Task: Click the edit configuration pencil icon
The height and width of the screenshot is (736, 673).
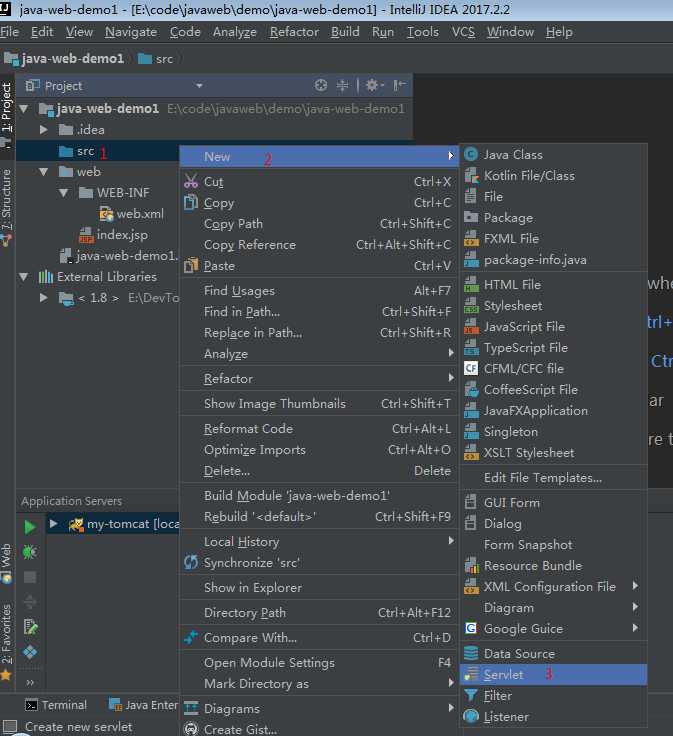Action: click(x=30, y=627)
